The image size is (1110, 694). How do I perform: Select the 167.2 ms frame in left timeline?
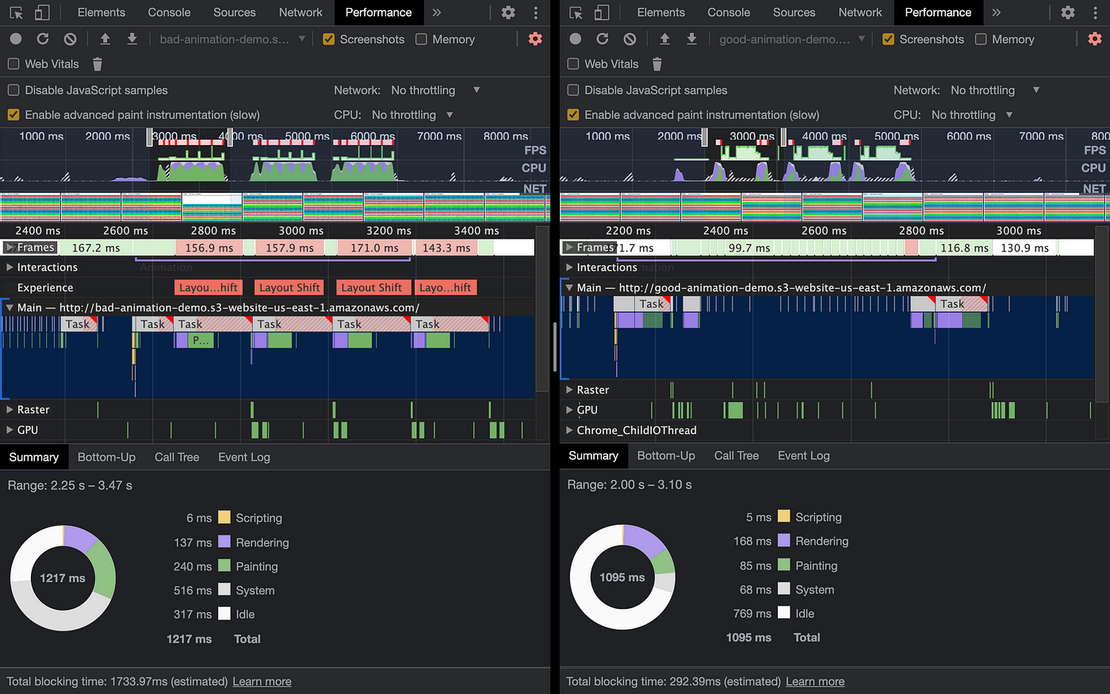pos(95,247)
